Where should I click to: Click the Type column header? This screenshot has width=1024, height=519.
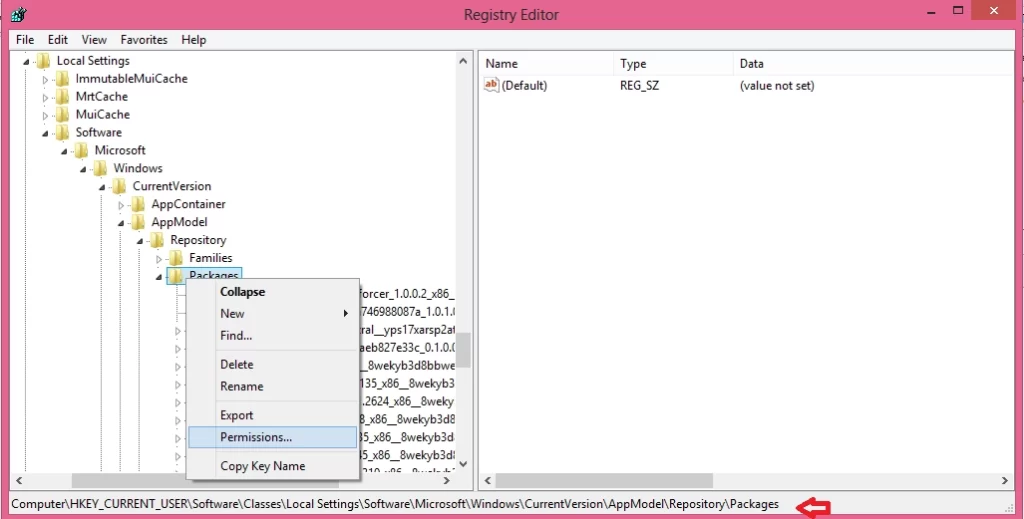673,64
